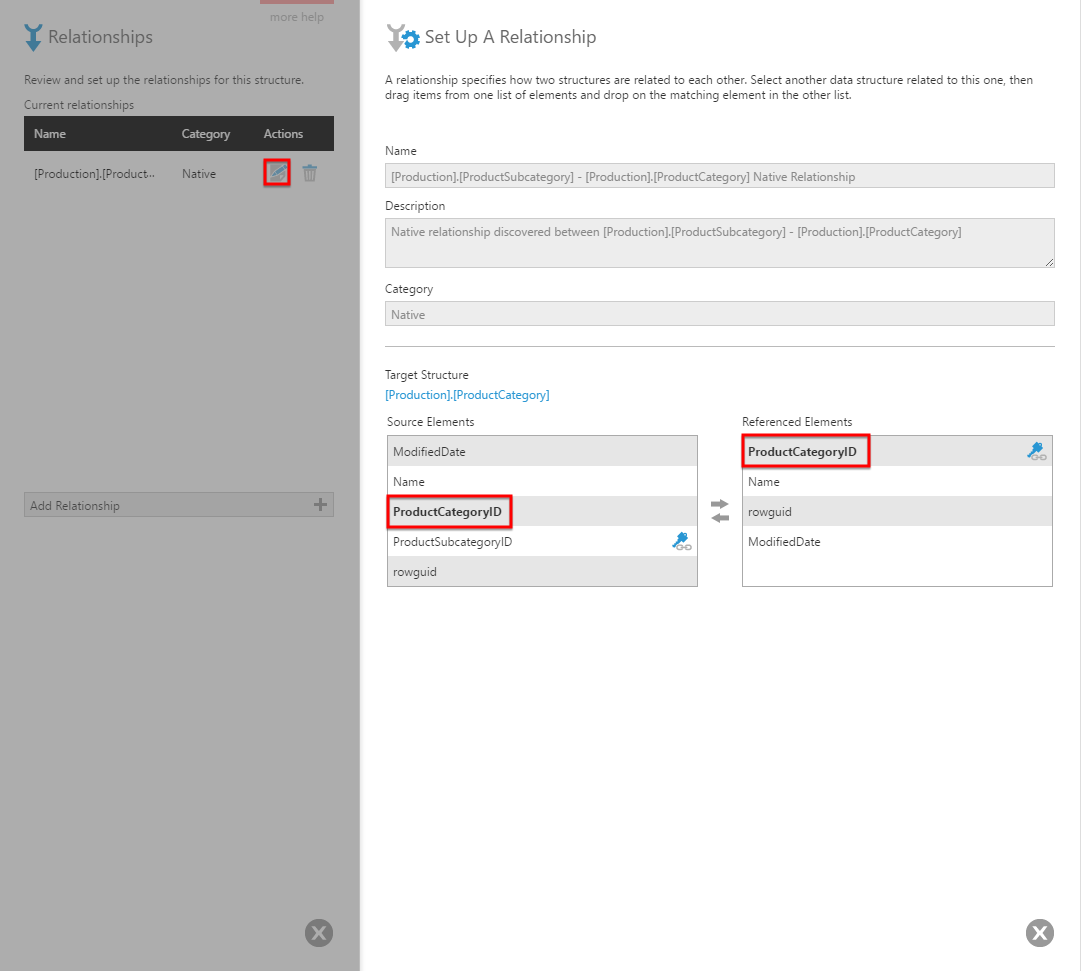Select rowguid in Source Elements

(542, 572)
